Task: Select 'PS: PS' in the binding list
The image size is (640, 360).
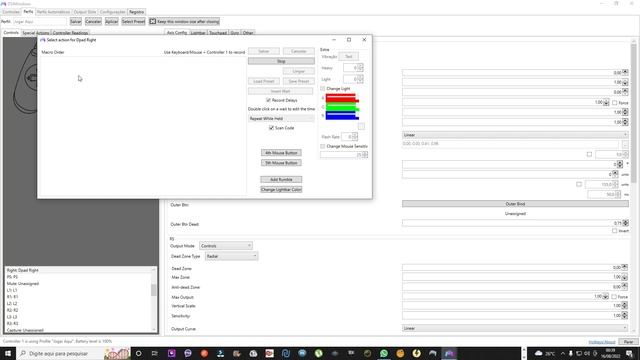Action: click(12, 277)
